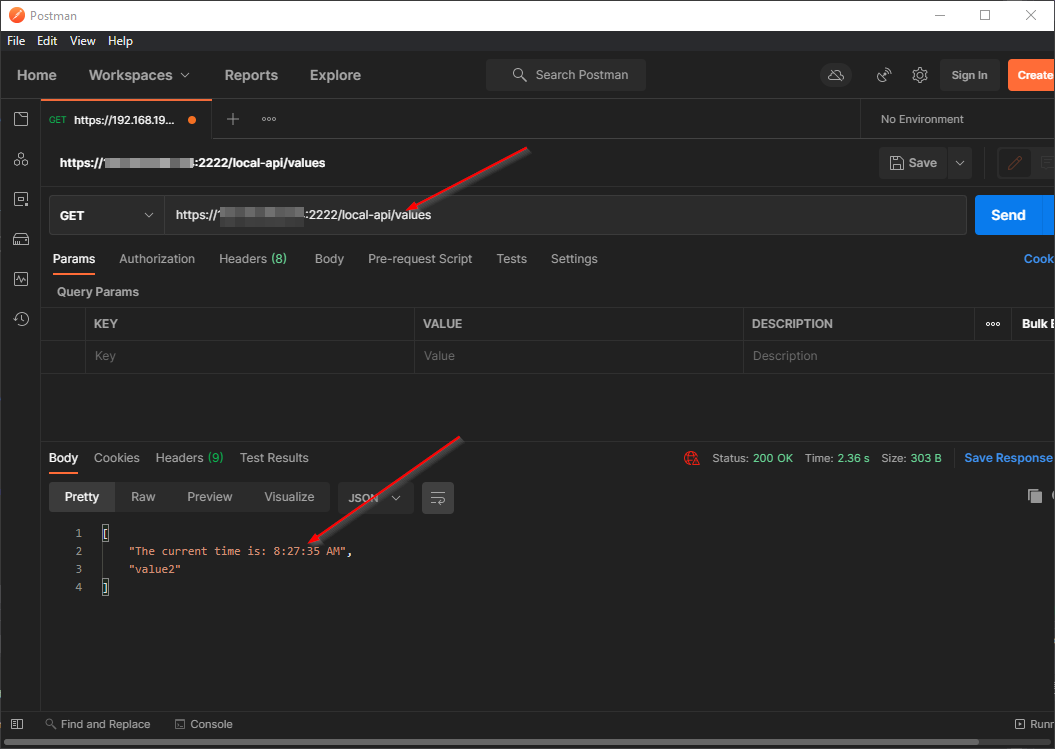The height and width of the screenshot is (749, 1055).
Task: Open the Collections sidebar panel
Action: 20,118
